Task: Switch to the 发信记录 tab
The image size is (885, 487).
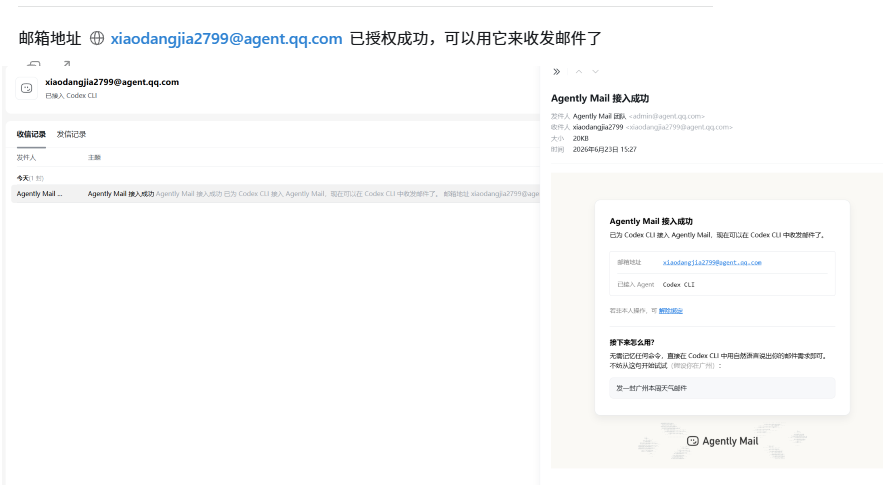Action: [71, 134]
